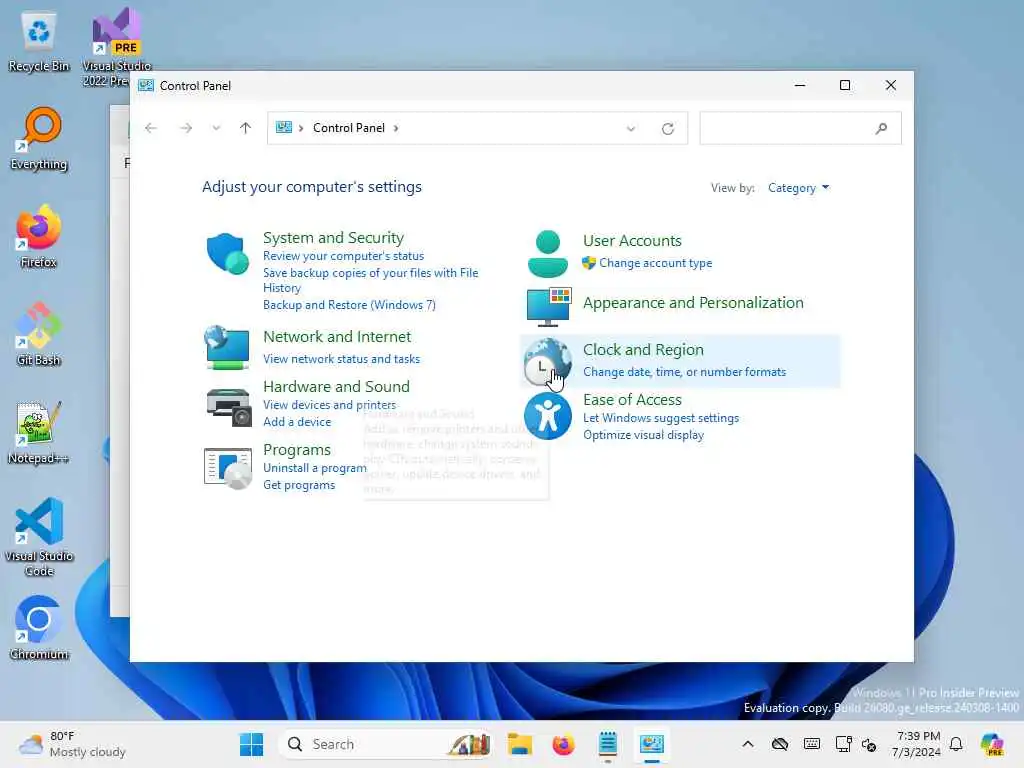Select the Everything desktop shortcut
This screenshot has height=768, width=1024.
pyautogui.click(x=39, y=139)
